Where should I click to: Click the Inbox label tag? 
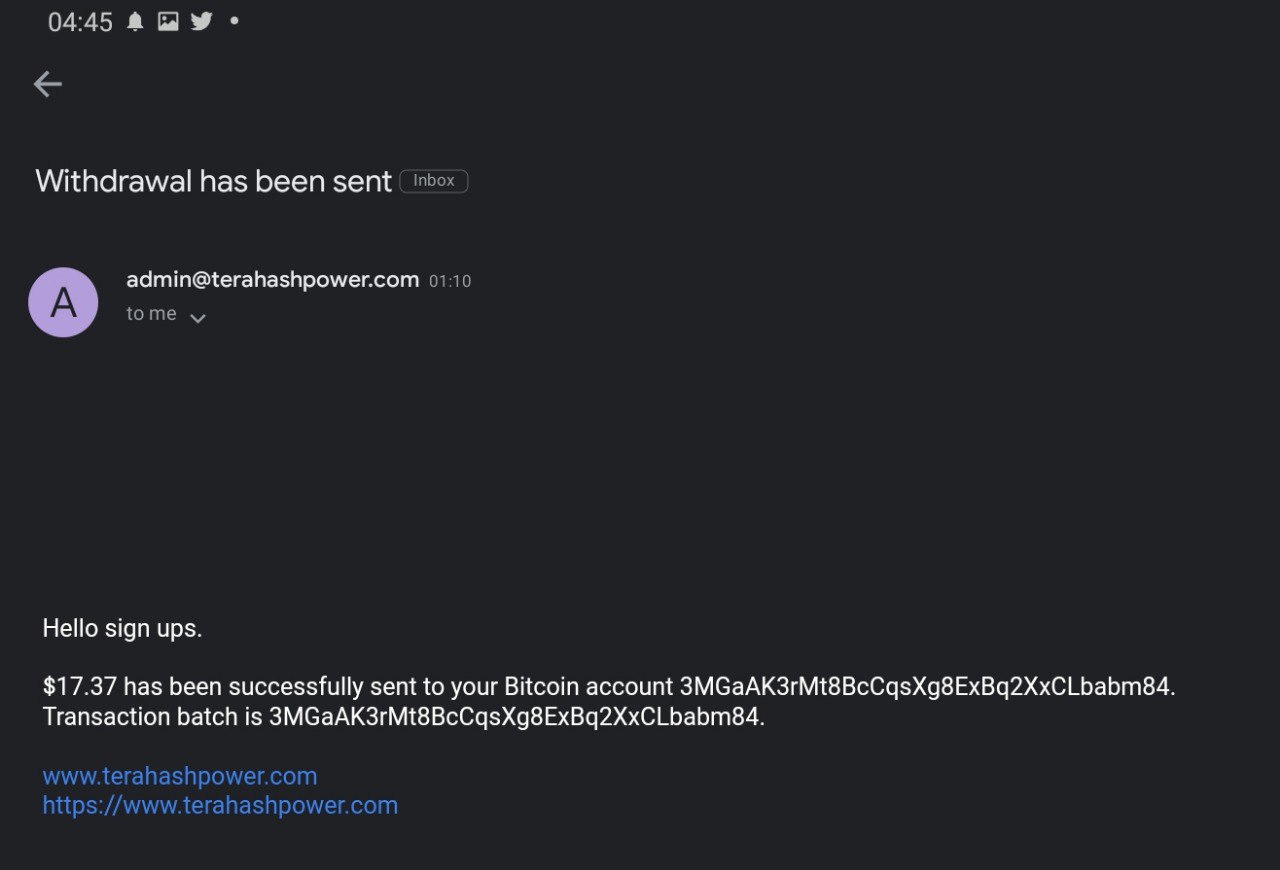pyautogui.click(x=434, y=181)
